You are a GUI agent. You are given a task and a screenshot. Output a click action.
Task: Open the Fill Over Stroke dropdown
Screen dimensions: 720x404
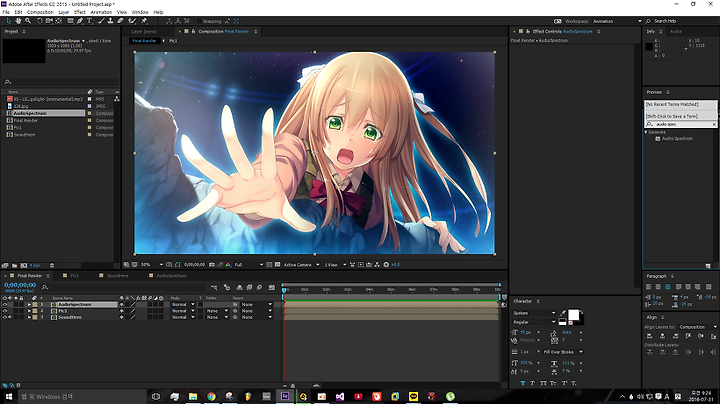click(x=563, y=352)
